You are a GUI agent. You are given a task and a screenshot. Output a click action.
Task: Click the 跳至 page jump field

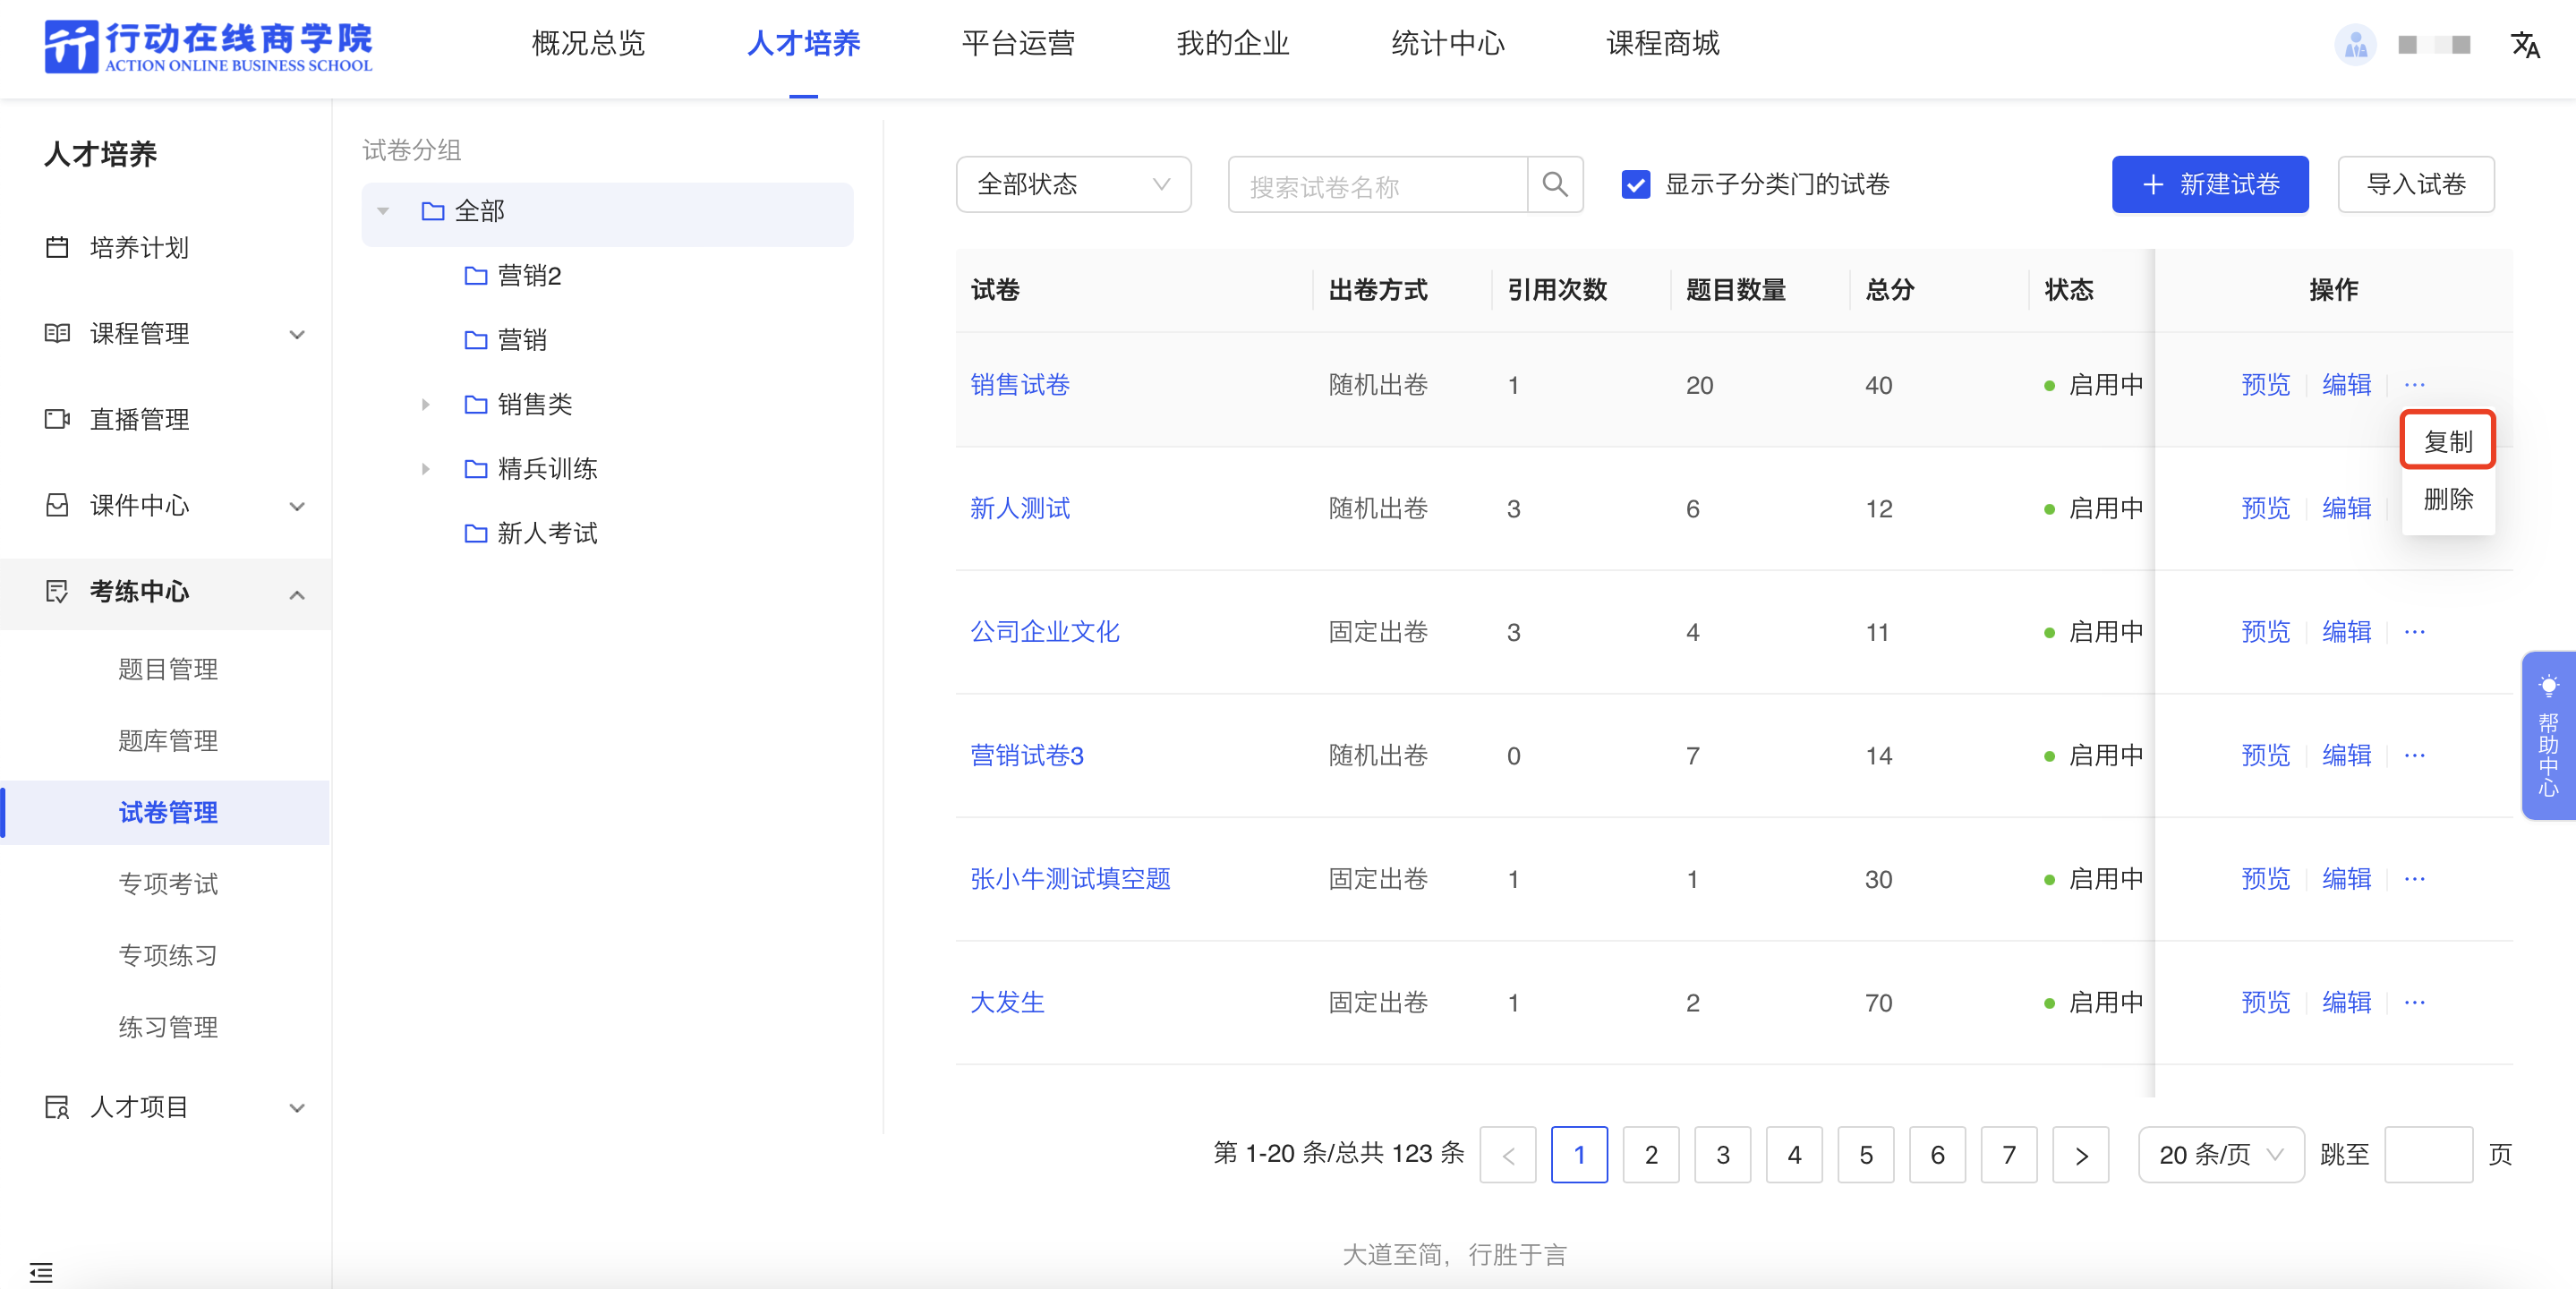tap(2428, 1155)
